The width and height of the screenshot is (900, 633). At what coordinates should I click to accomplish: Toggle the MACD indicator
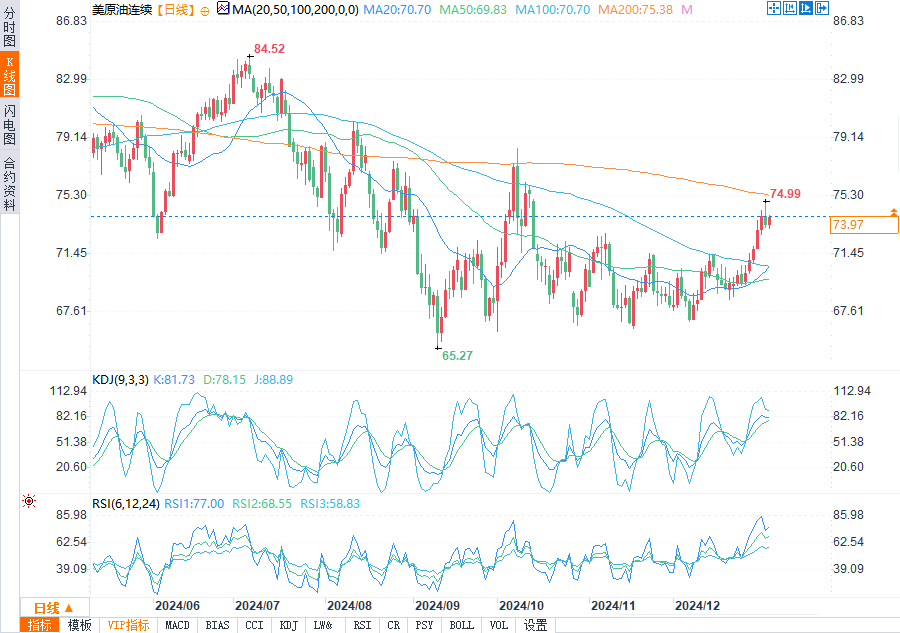tap(177, 625)
